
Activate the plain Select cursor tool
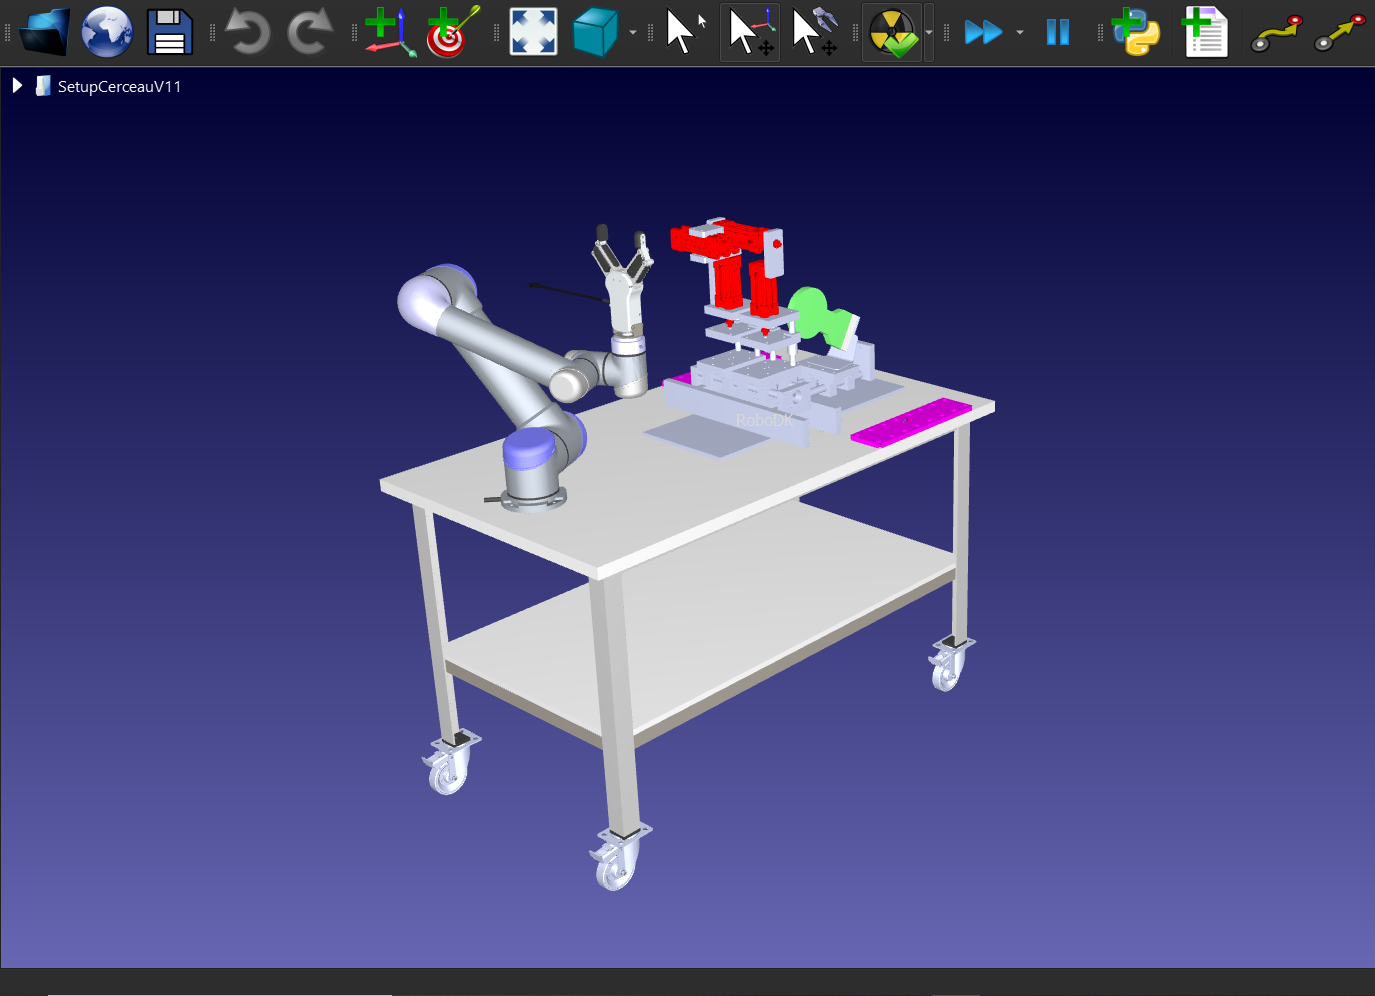tap(685, 32)
